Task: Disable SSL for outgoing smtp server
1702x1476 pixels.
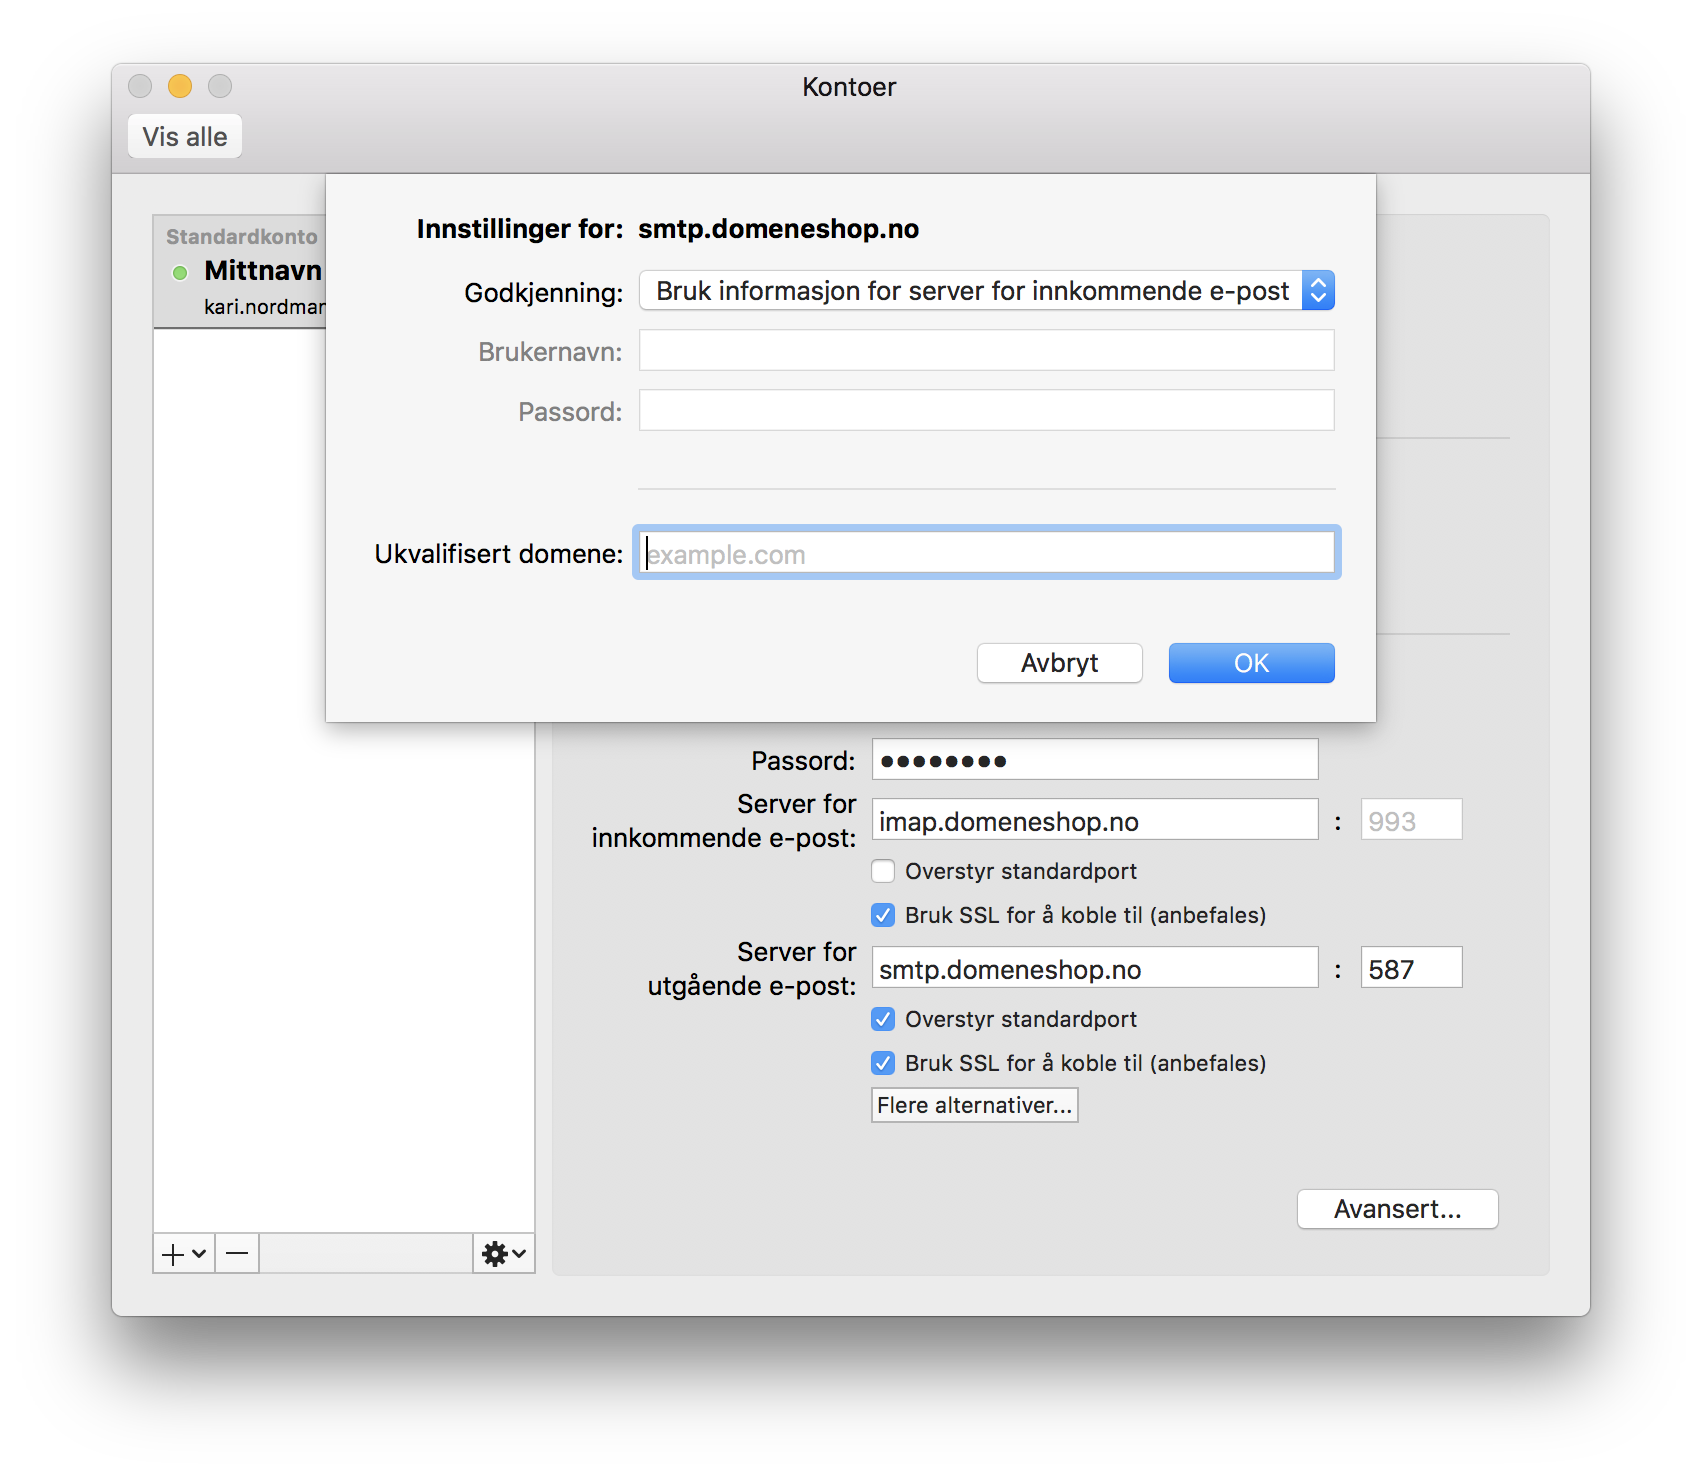Action: pyautogui.click(x=883, y=1063)
